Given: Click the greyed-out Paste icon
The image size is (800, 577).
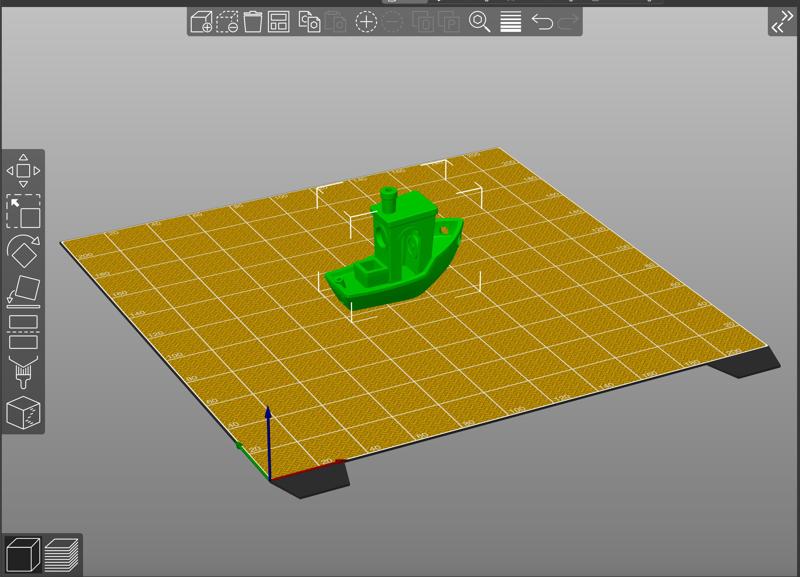Looking at the screenshot, I should 335,22.
